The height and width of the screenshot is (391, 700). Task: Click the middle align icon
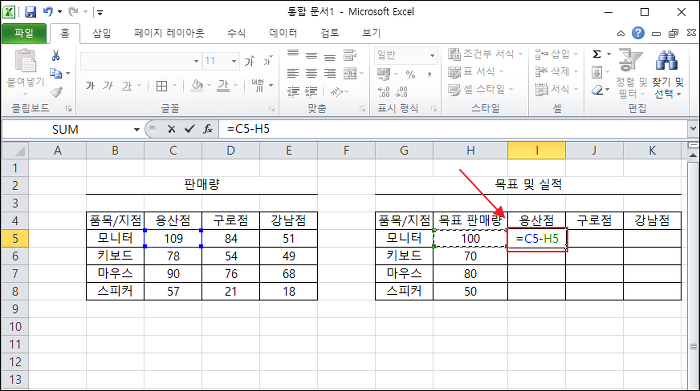(311, 55)
